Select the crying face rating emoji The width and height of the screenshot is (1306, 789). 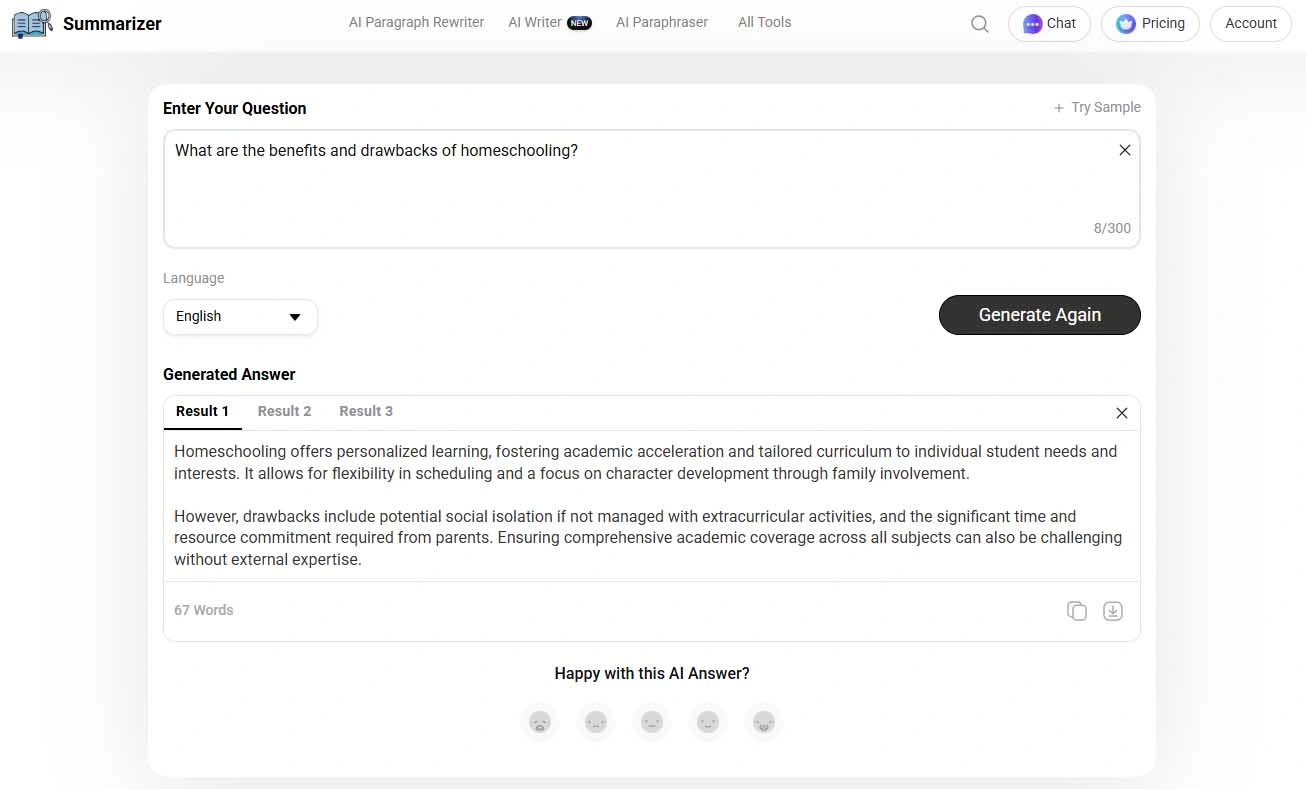(540, 721)
